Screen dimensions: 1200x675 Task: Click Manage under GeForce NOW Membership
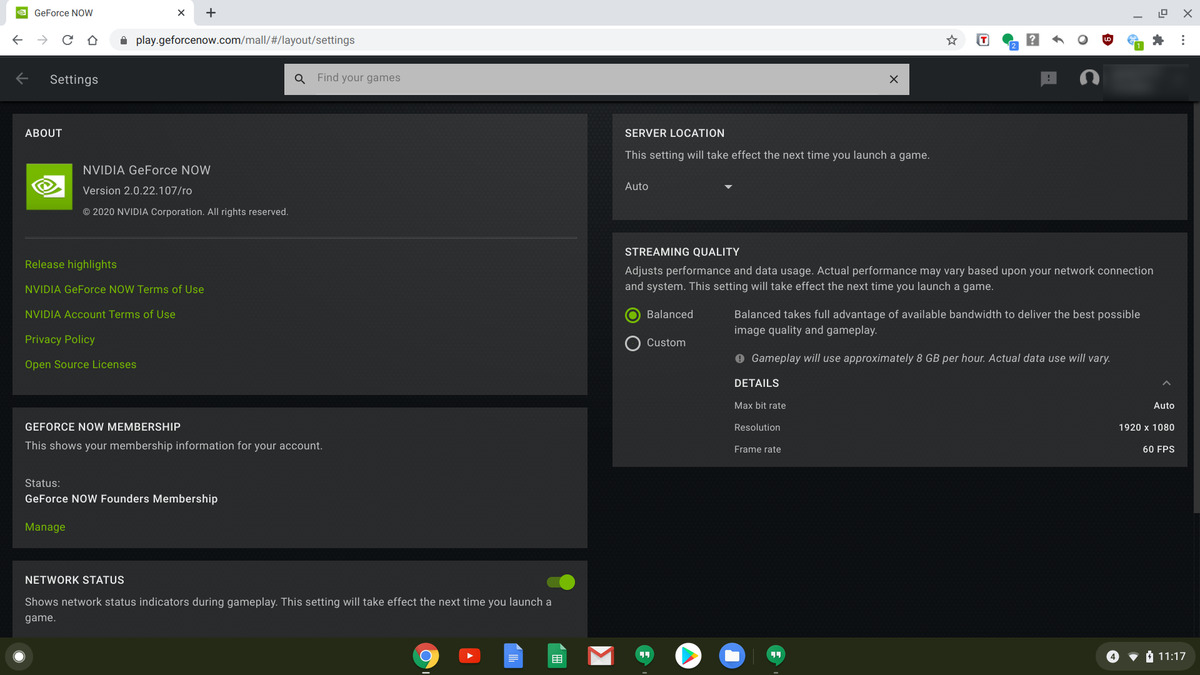click(x=45, y=527)
